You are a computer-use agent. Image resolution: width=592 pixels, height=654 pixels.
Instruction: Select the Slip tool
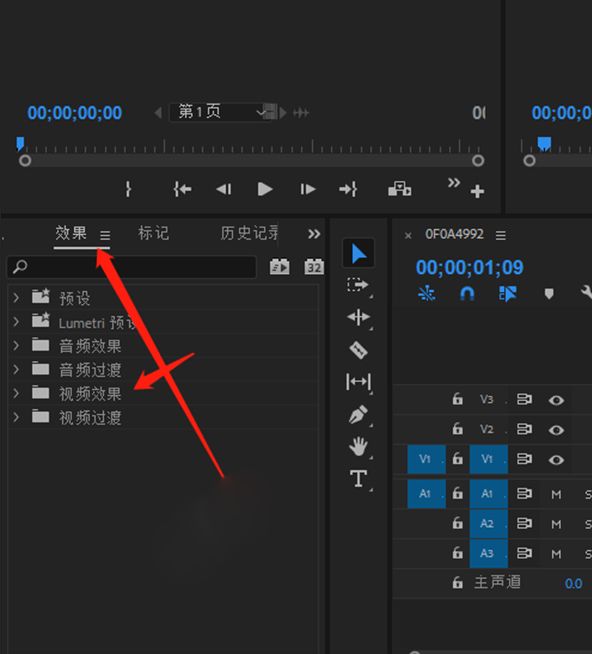[x=358, y=382]
